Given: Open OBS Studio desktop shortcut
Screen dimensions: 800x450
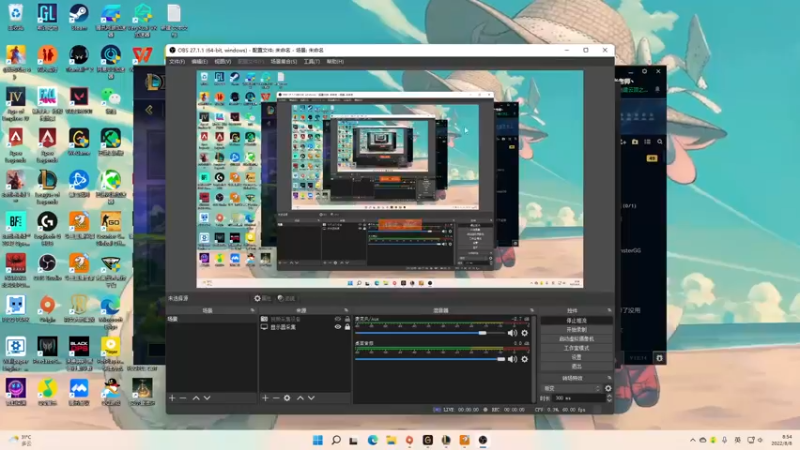Looking at the screenshot, I should point(47,267).
